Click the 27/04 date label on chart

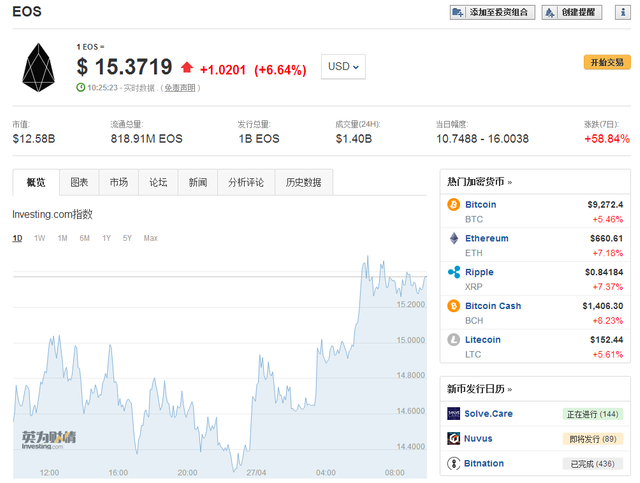tap(256, 473)
